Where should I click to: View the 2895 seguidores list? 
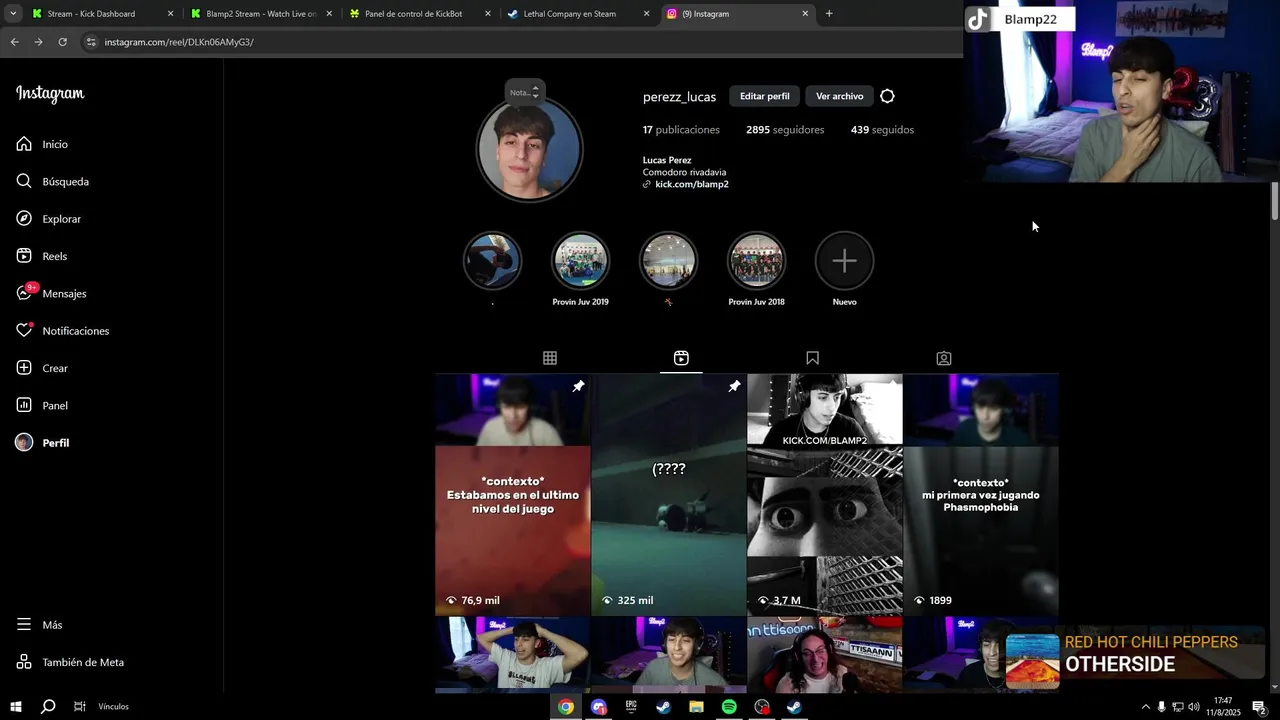tap(785, 130)
